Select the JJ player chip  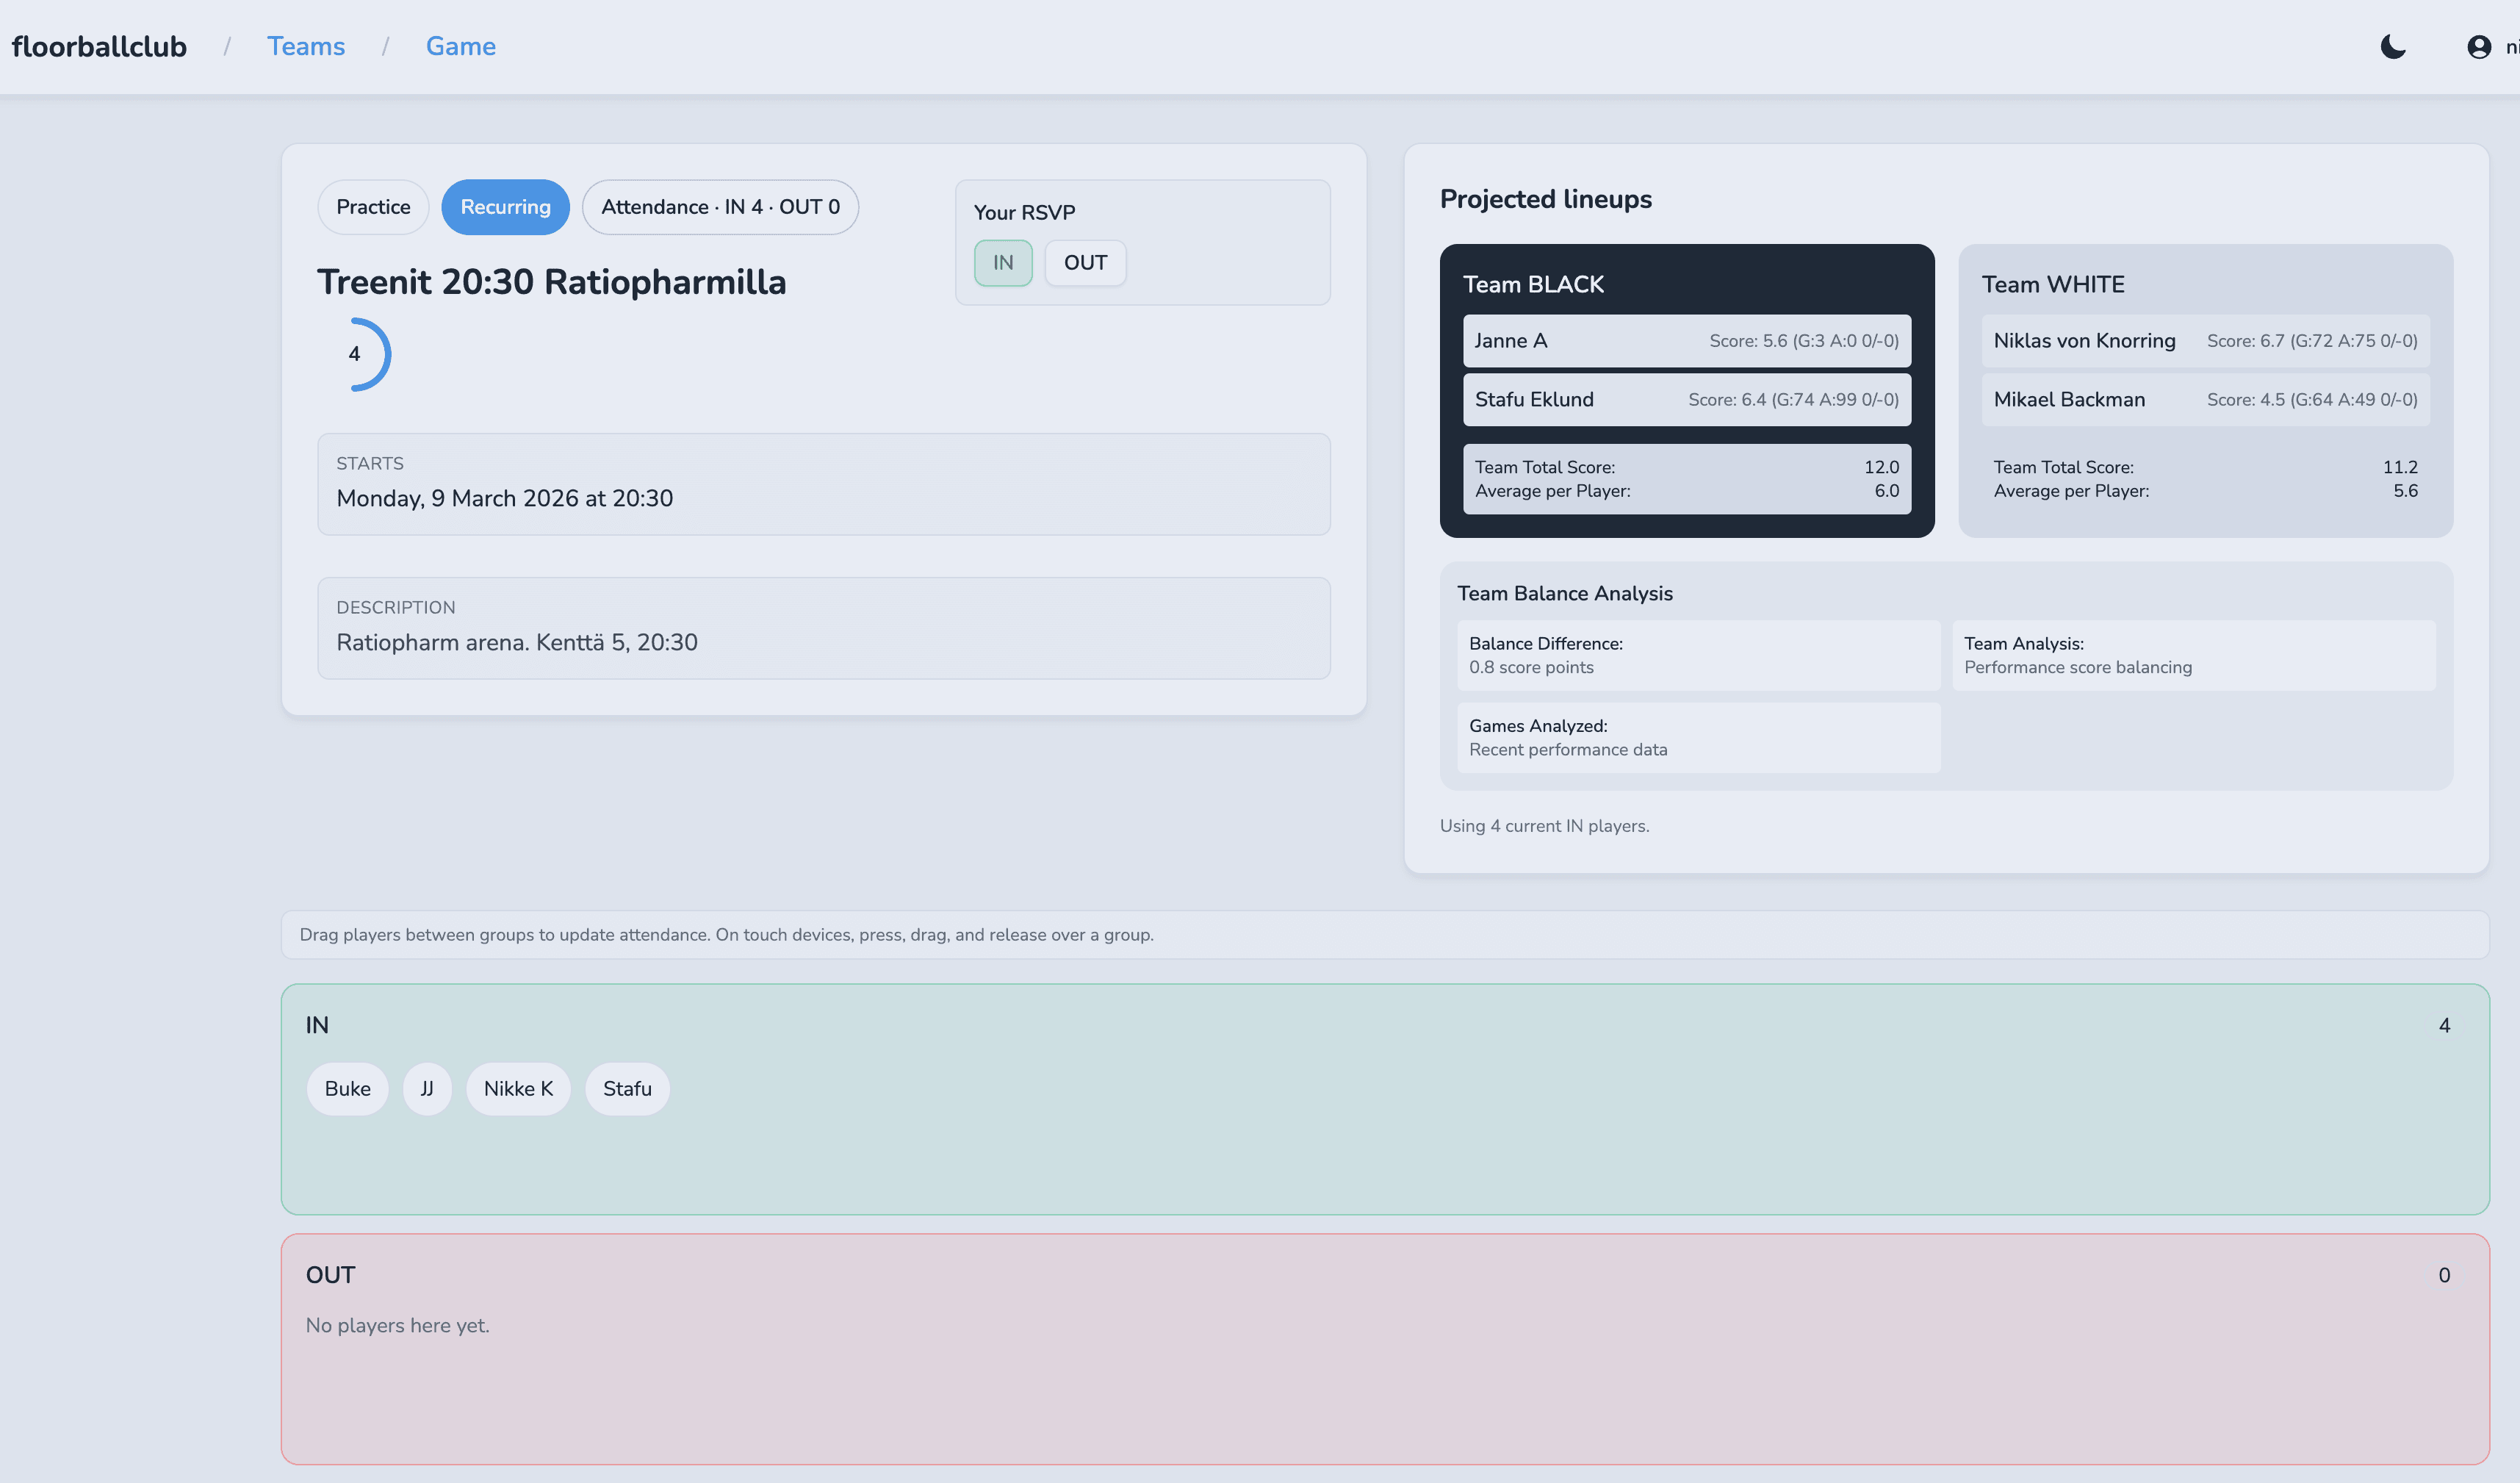pos(427,1089)
